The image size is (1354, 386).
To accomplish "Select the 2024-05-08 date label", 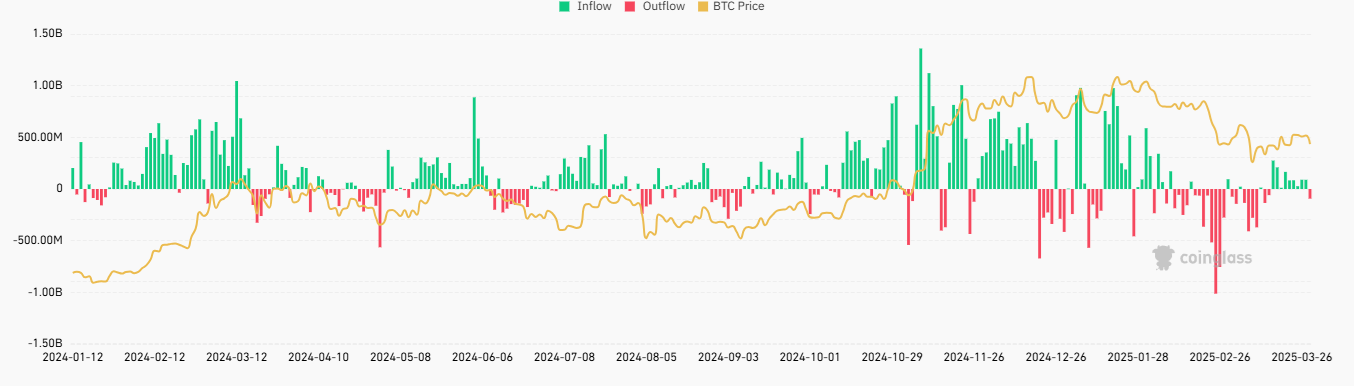I will coord(401,356).
